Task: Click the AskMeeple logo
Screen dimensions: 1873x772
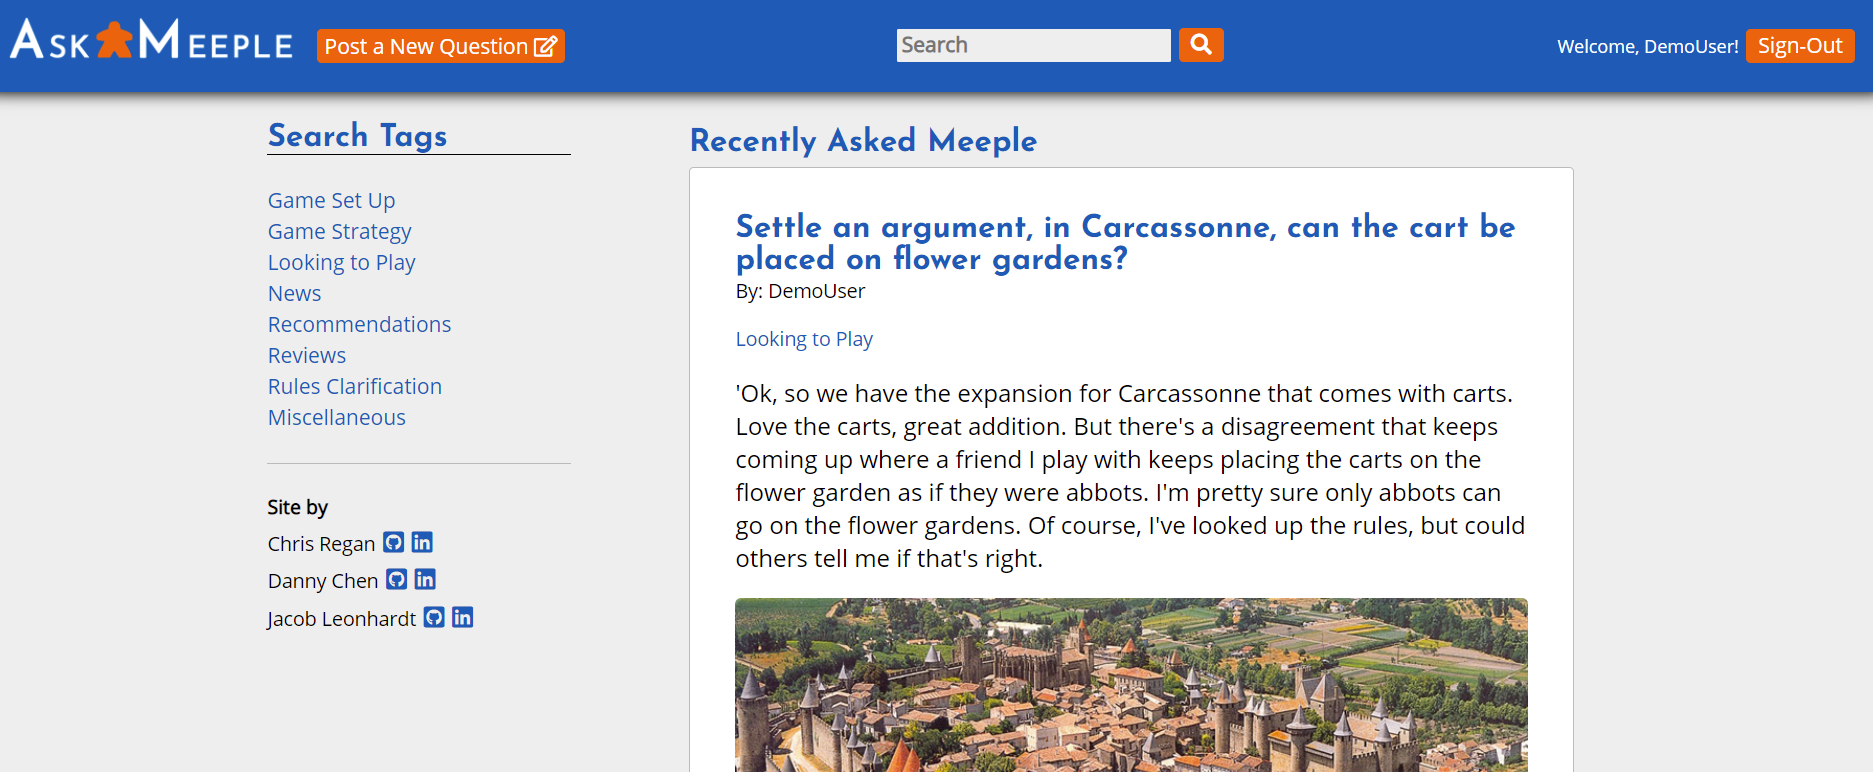Action: [x=152, y=42]
